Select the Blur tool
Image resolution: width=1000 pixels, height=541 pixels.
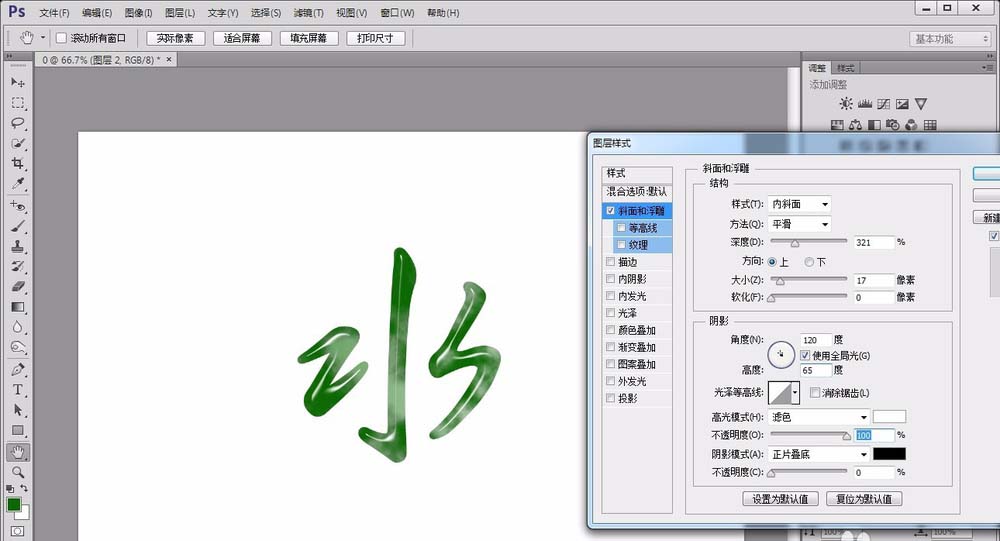click(18, 327)
